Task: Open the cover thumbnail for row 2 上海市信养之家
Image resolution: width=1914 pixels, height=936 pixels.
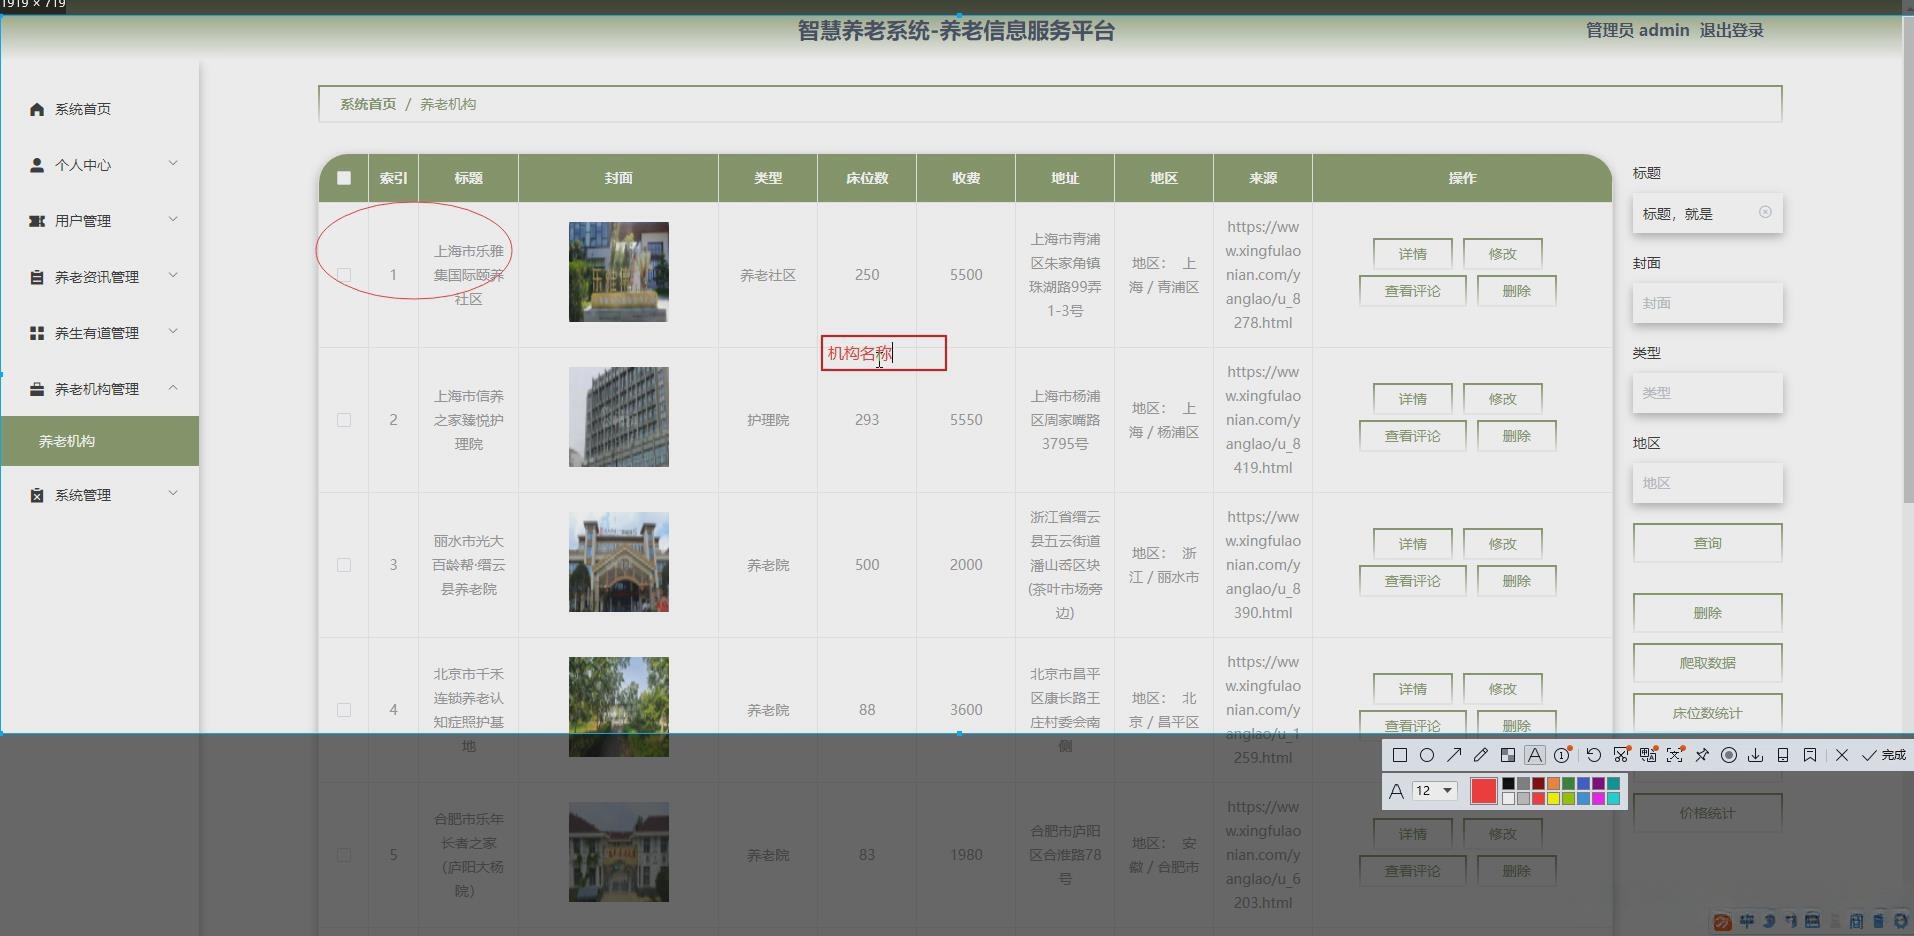Action: coord(619,417)
